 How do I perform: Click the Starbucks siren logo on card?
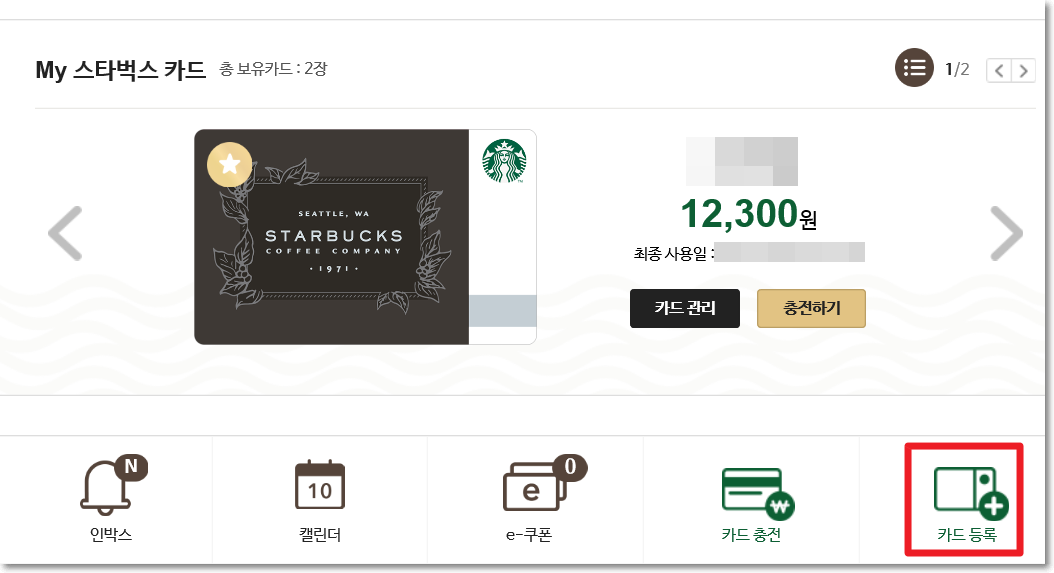pos(504,161)
